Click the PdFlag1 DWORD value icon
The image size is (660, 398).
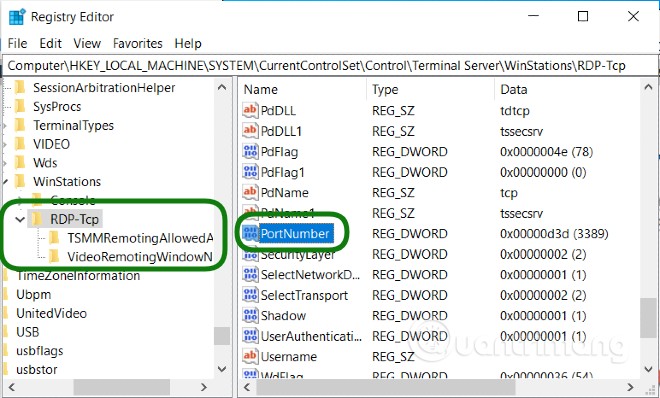pos(250,172)
